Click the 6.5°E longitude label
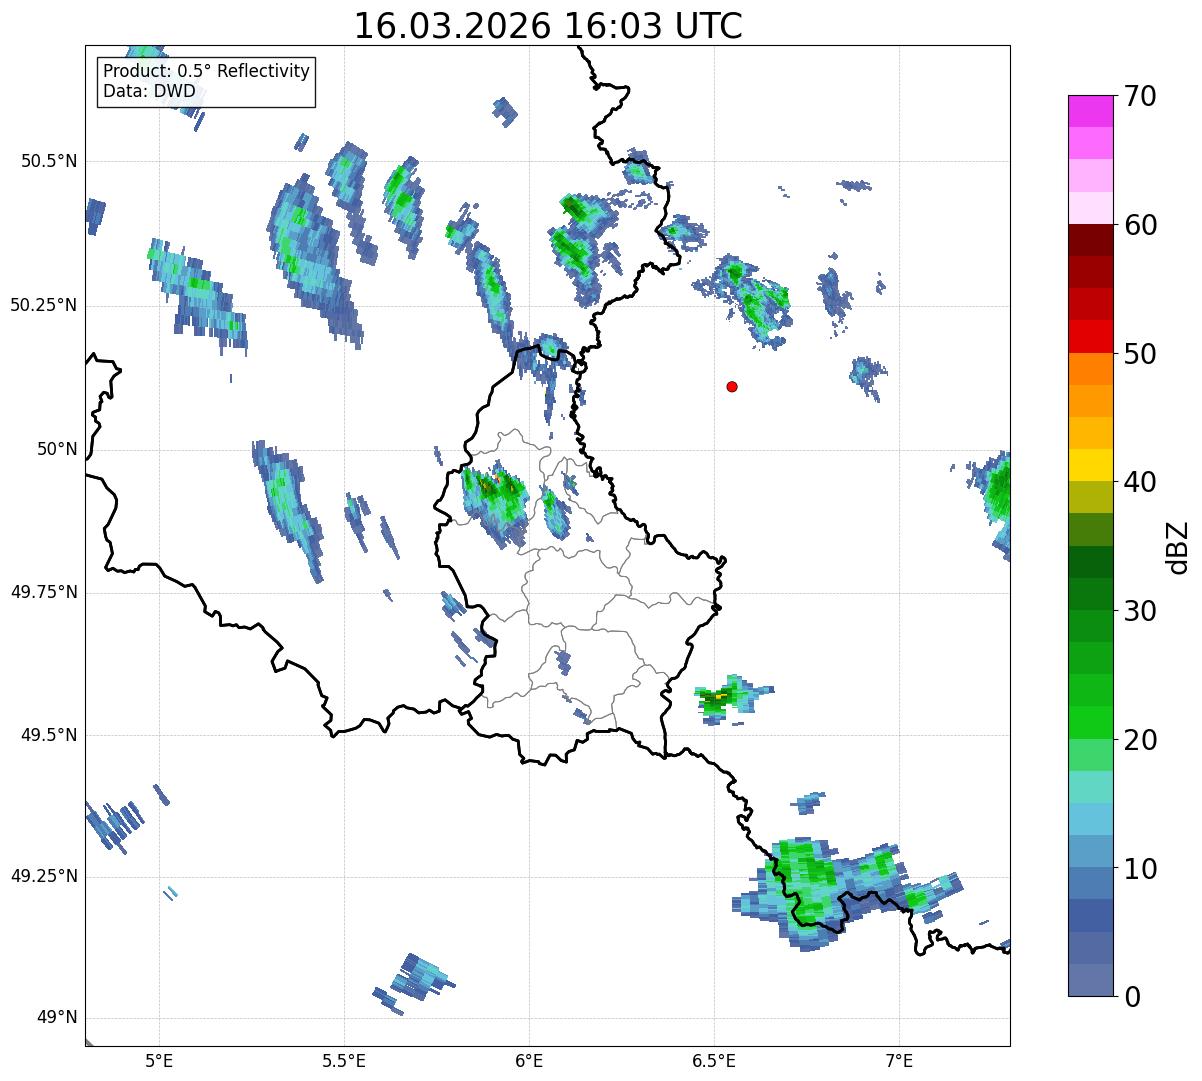This screenshot has height=1081, width=1202. [714, 1060]
